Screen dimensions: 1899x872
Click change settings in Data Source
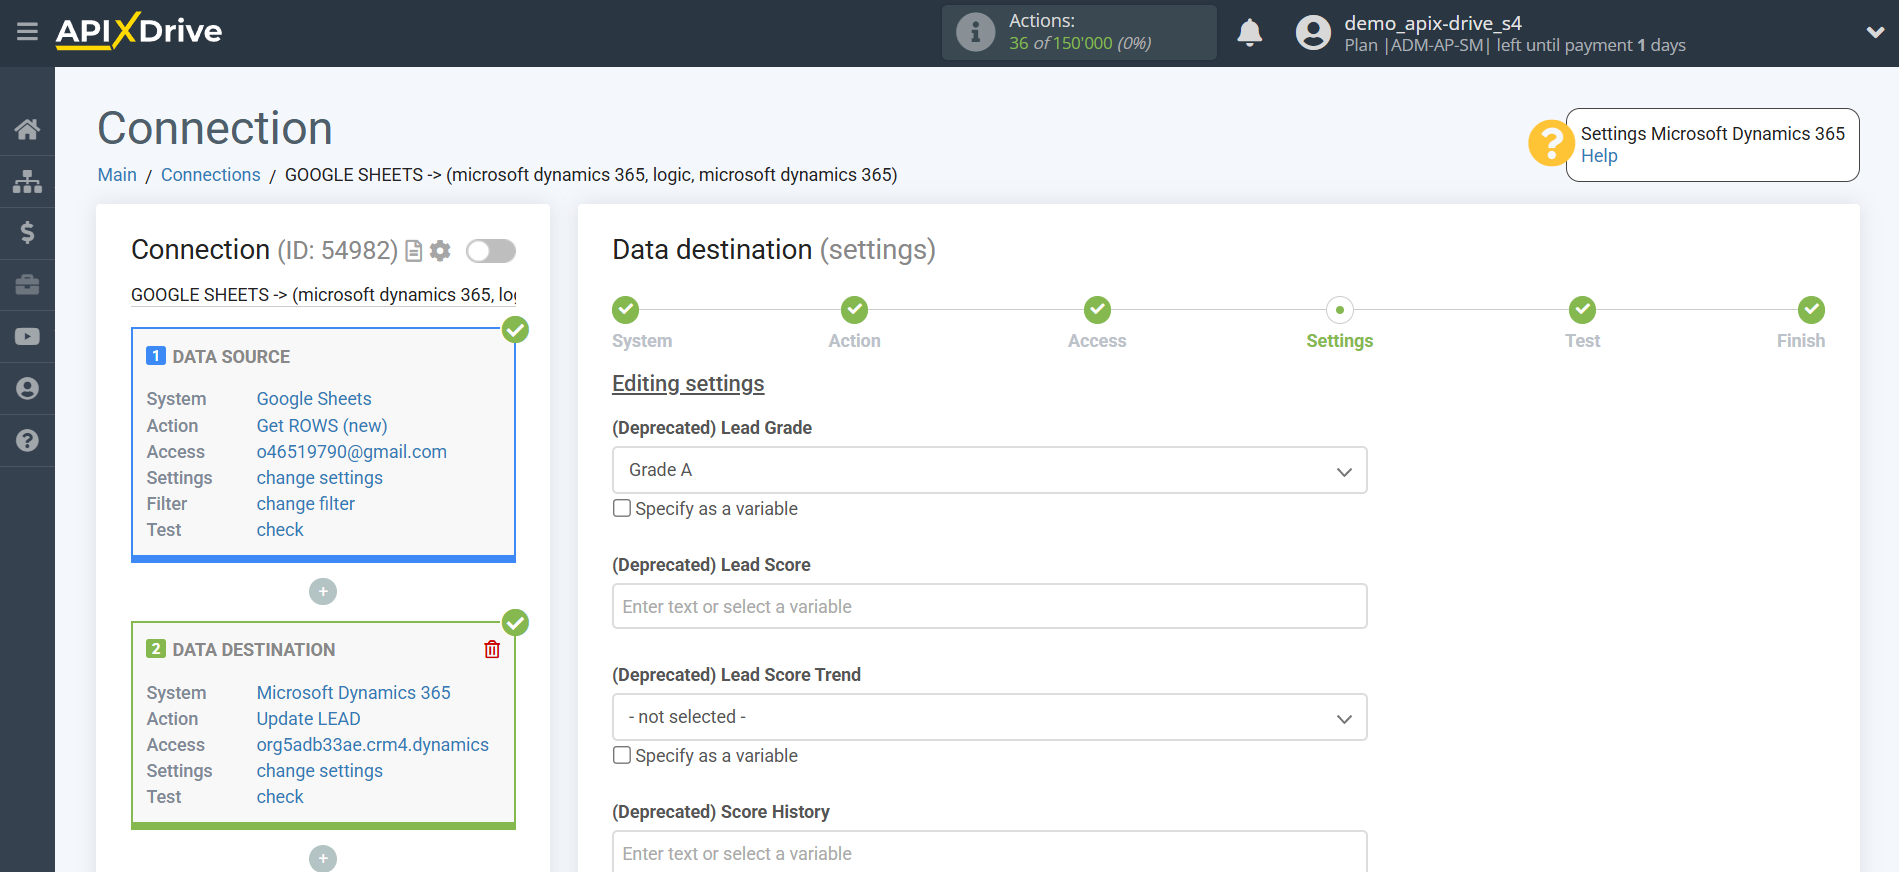pos(320,478)
